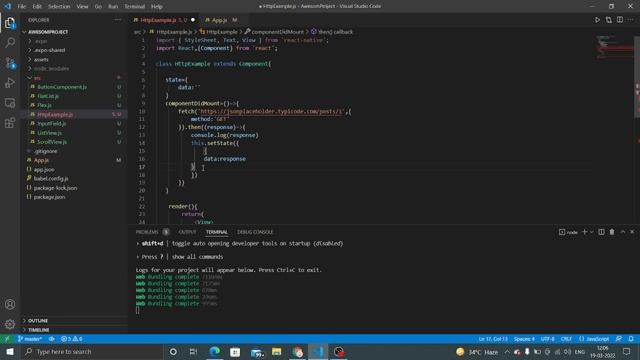Expand the assets folder

tap(41, 60)
